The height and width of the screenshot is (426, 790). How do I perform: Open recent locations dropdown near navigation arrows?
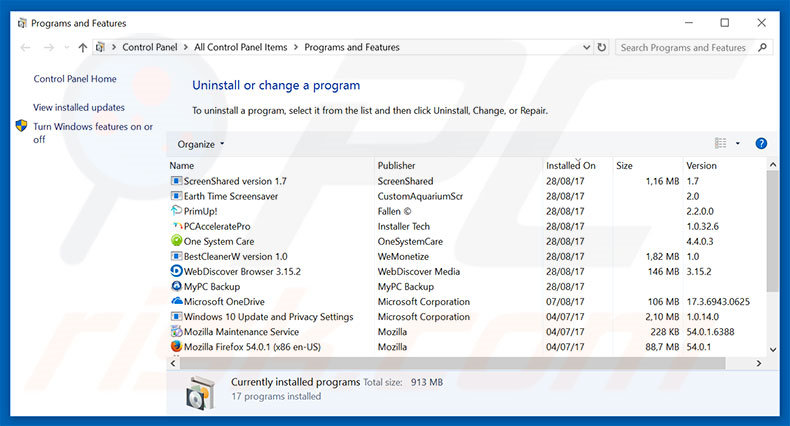(64, 47)
